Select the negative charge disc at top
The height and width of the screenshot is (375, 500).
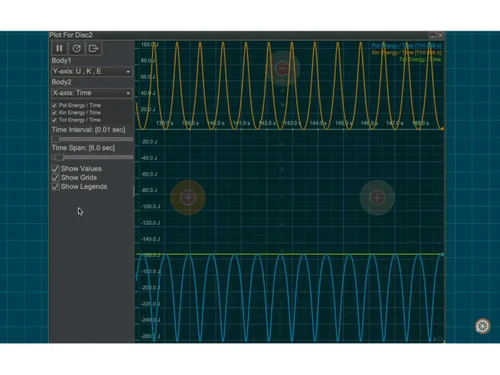(x=282, y=68)
